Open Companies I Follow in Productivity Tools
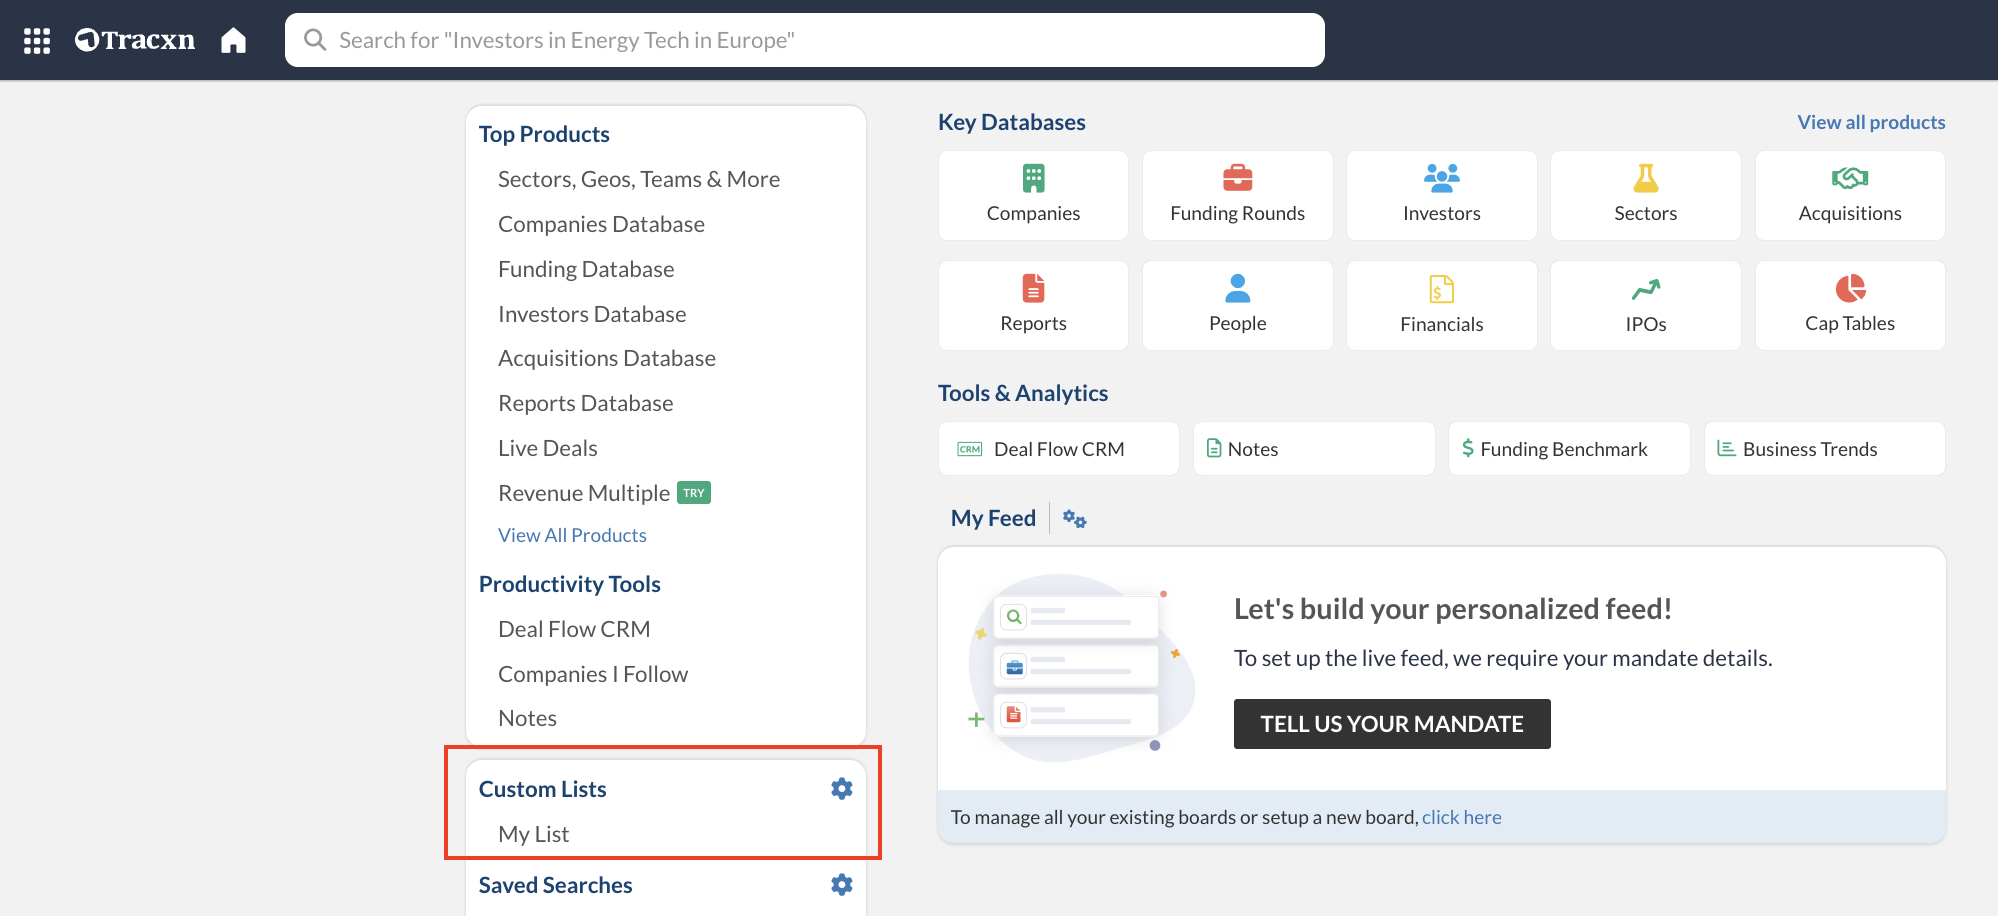 (x=592, y=674)
